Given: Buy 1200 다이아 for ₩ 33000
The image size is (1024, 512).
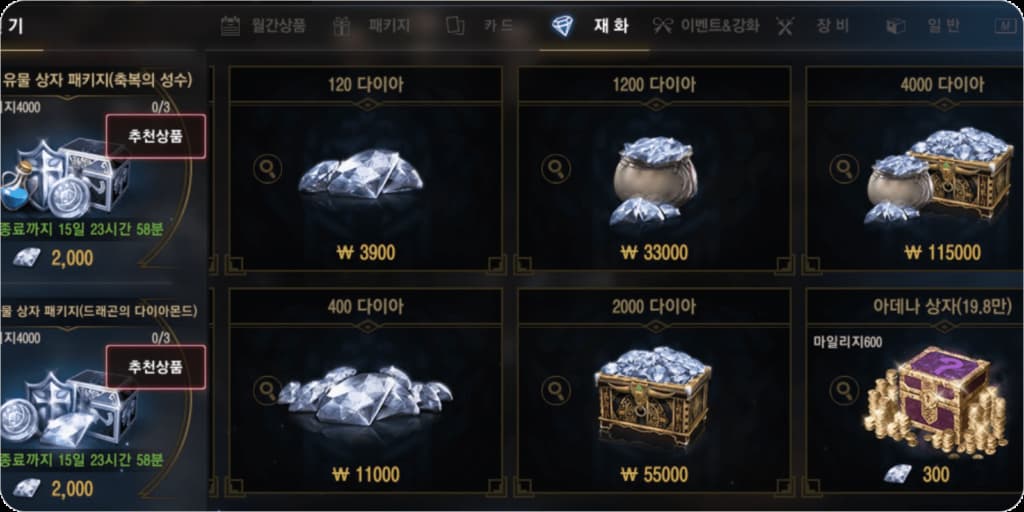Looking at the screenshot, I should (x=654, y=253).
